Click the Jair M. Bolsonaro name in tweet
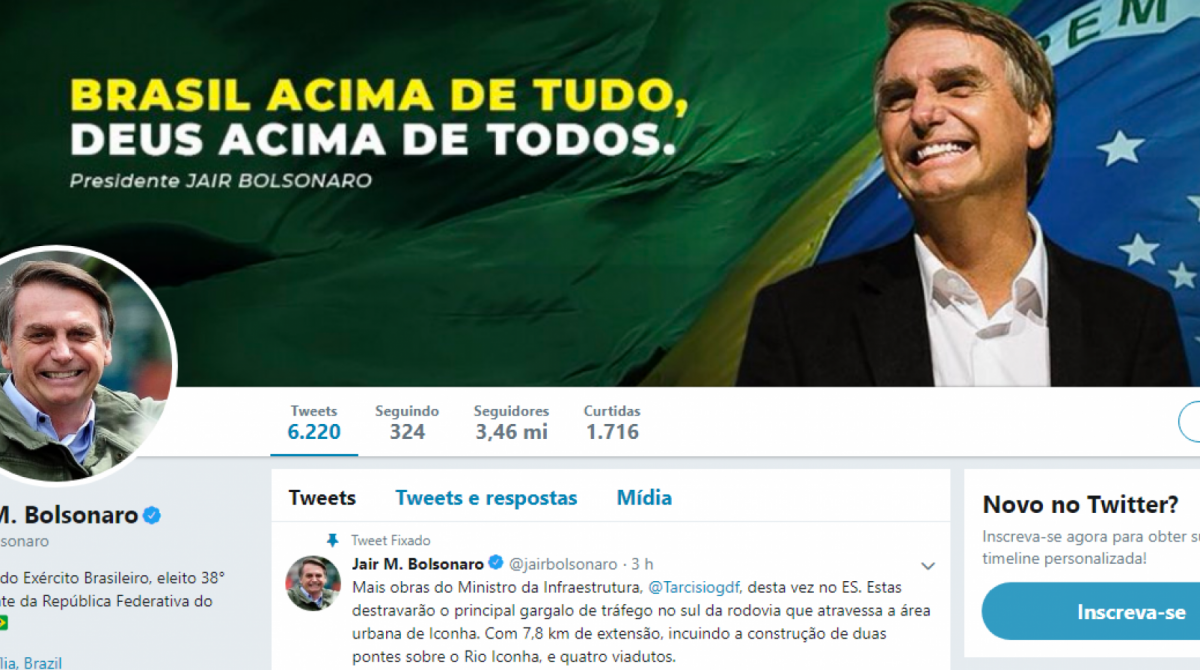The width and height of the screenshot is (1200, 670). pyautogui.click(x=418, y=564)
